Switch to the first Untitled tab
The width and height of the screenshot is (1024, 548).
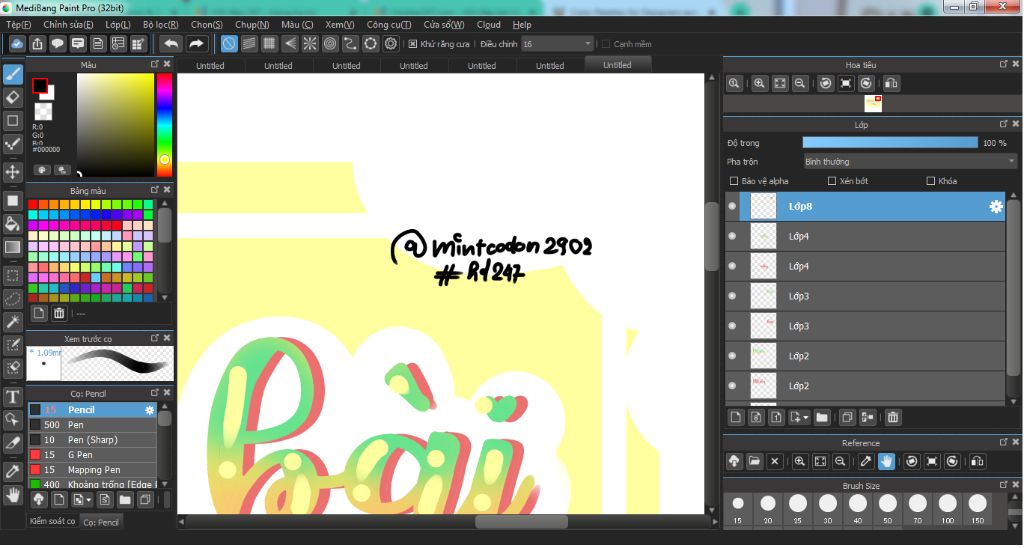click(210, 65)
